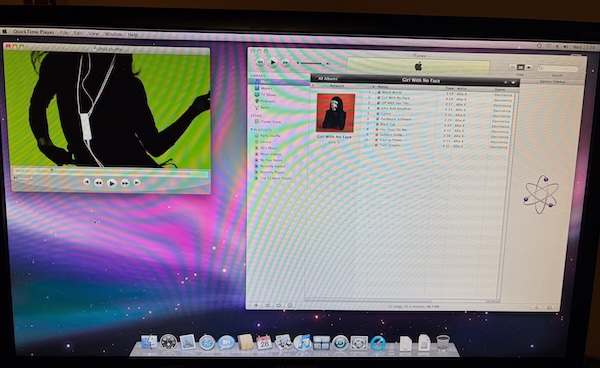Toggle repeat at bottom of iTunes
Viewport: 600px width, 368px height.
(279, 305)
